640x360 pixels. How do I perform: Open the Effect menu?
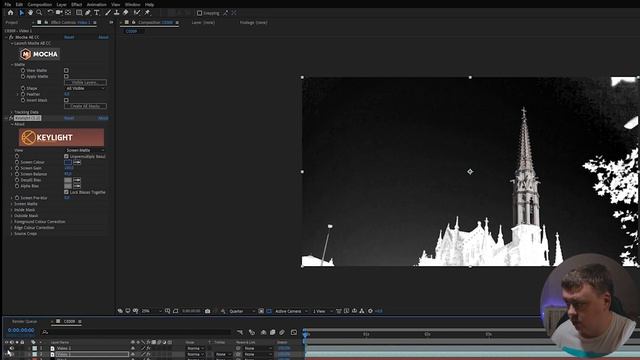tap(76, 4)
